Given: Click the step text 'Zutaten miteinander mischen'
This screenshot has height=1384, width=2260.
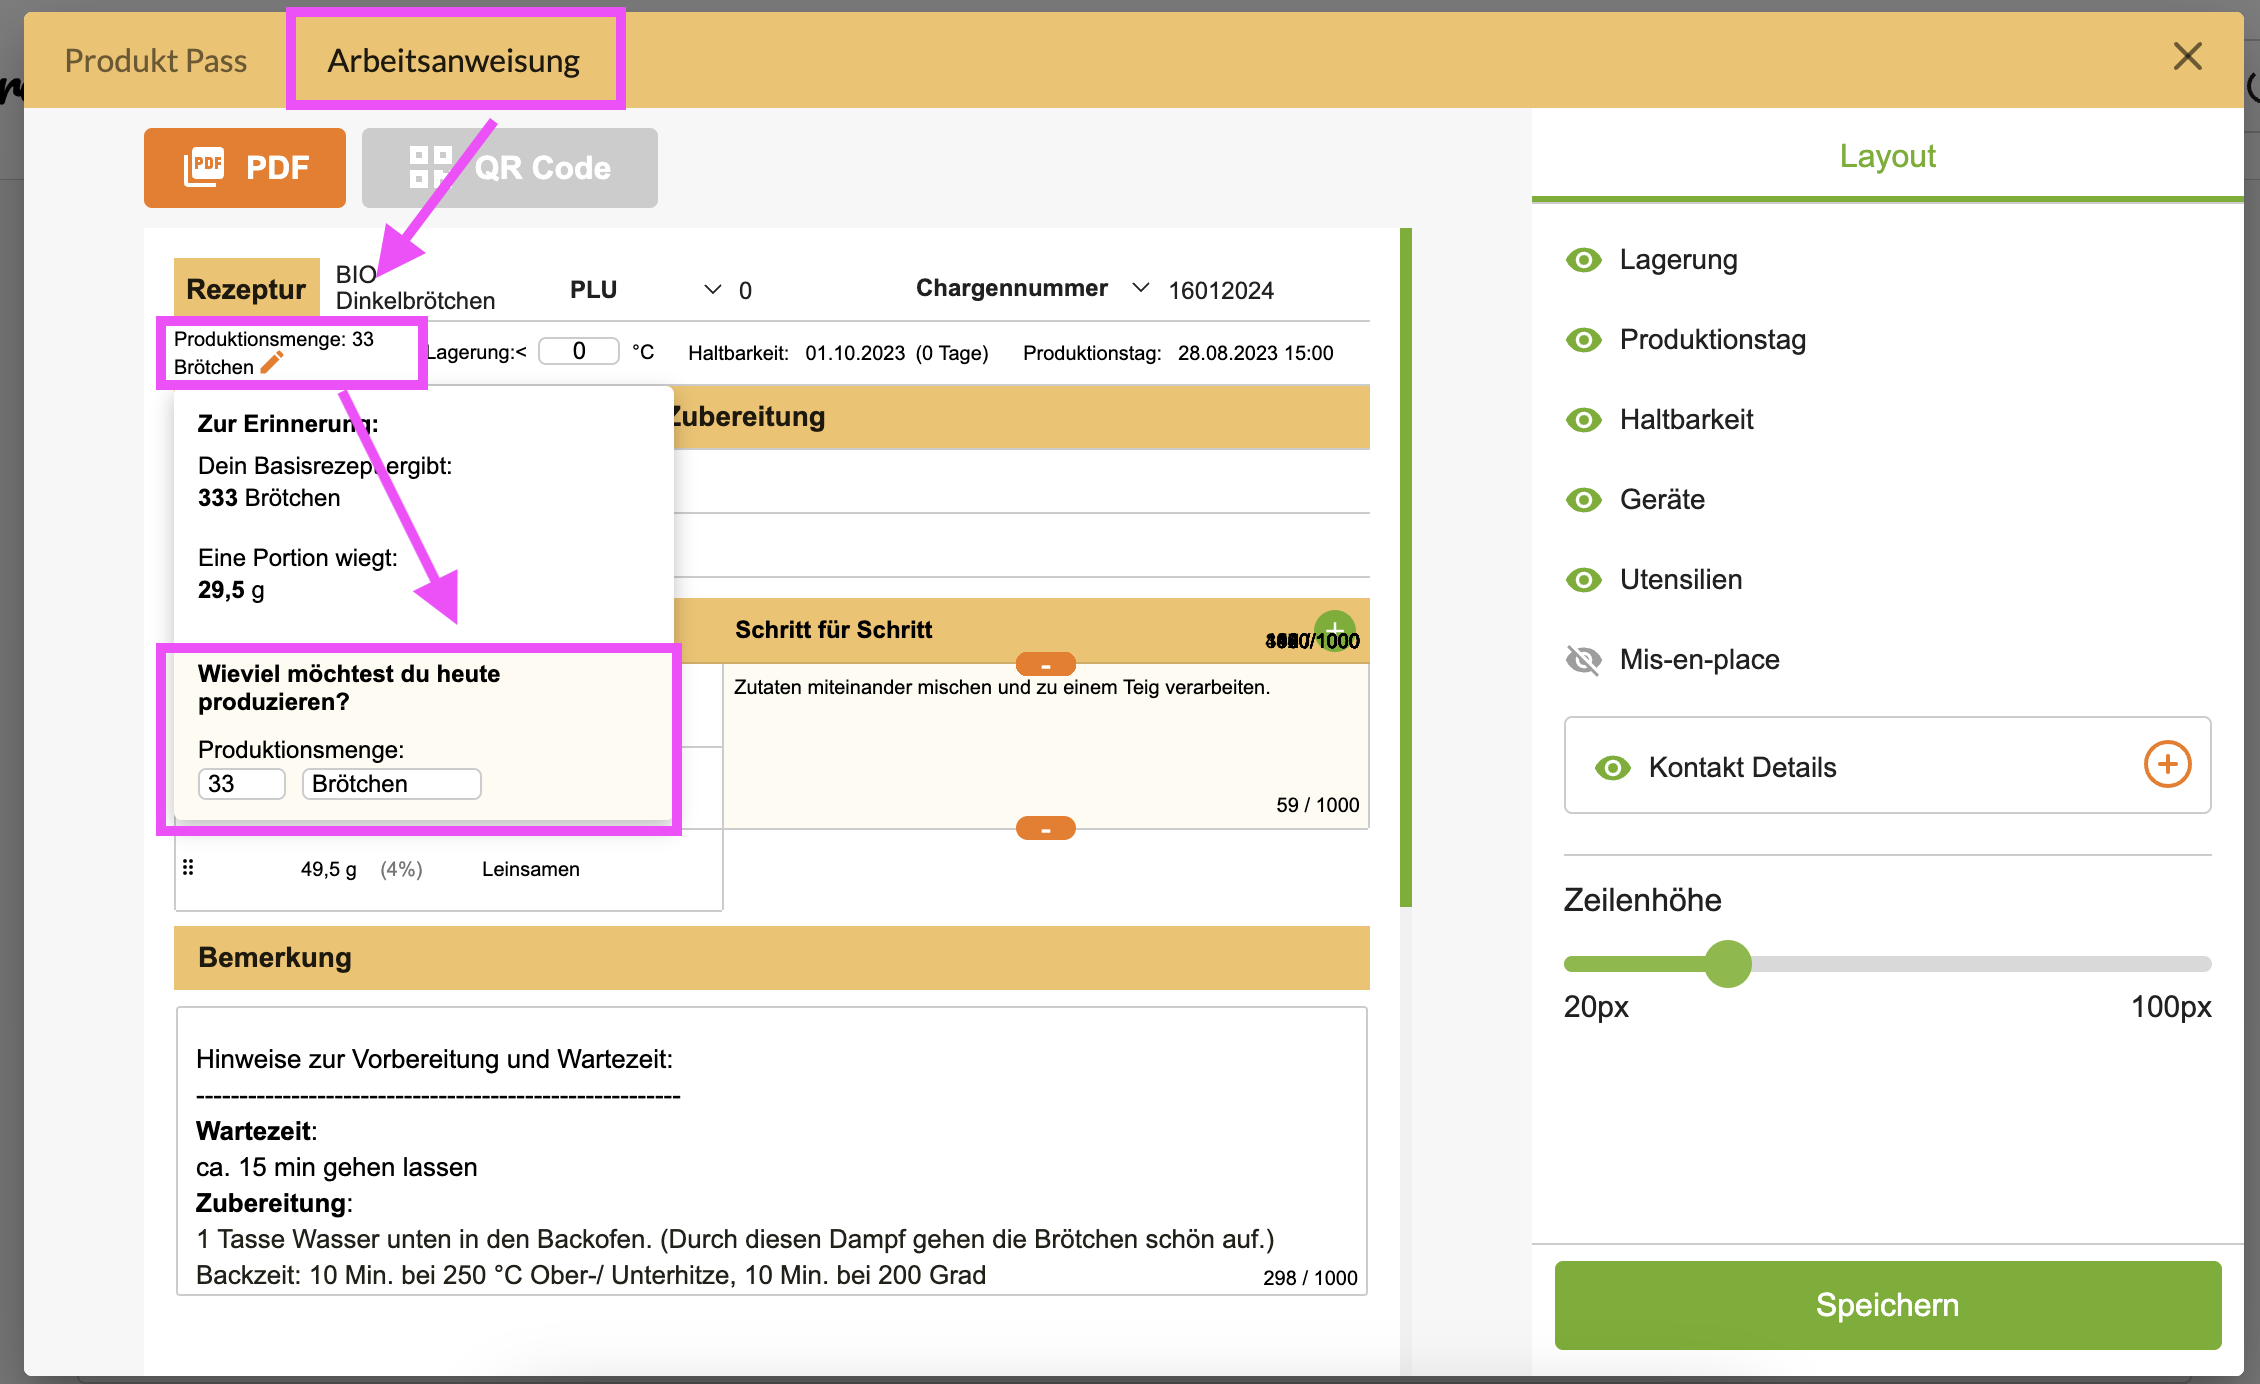Looking at the screenshot, I should 1001,687.
